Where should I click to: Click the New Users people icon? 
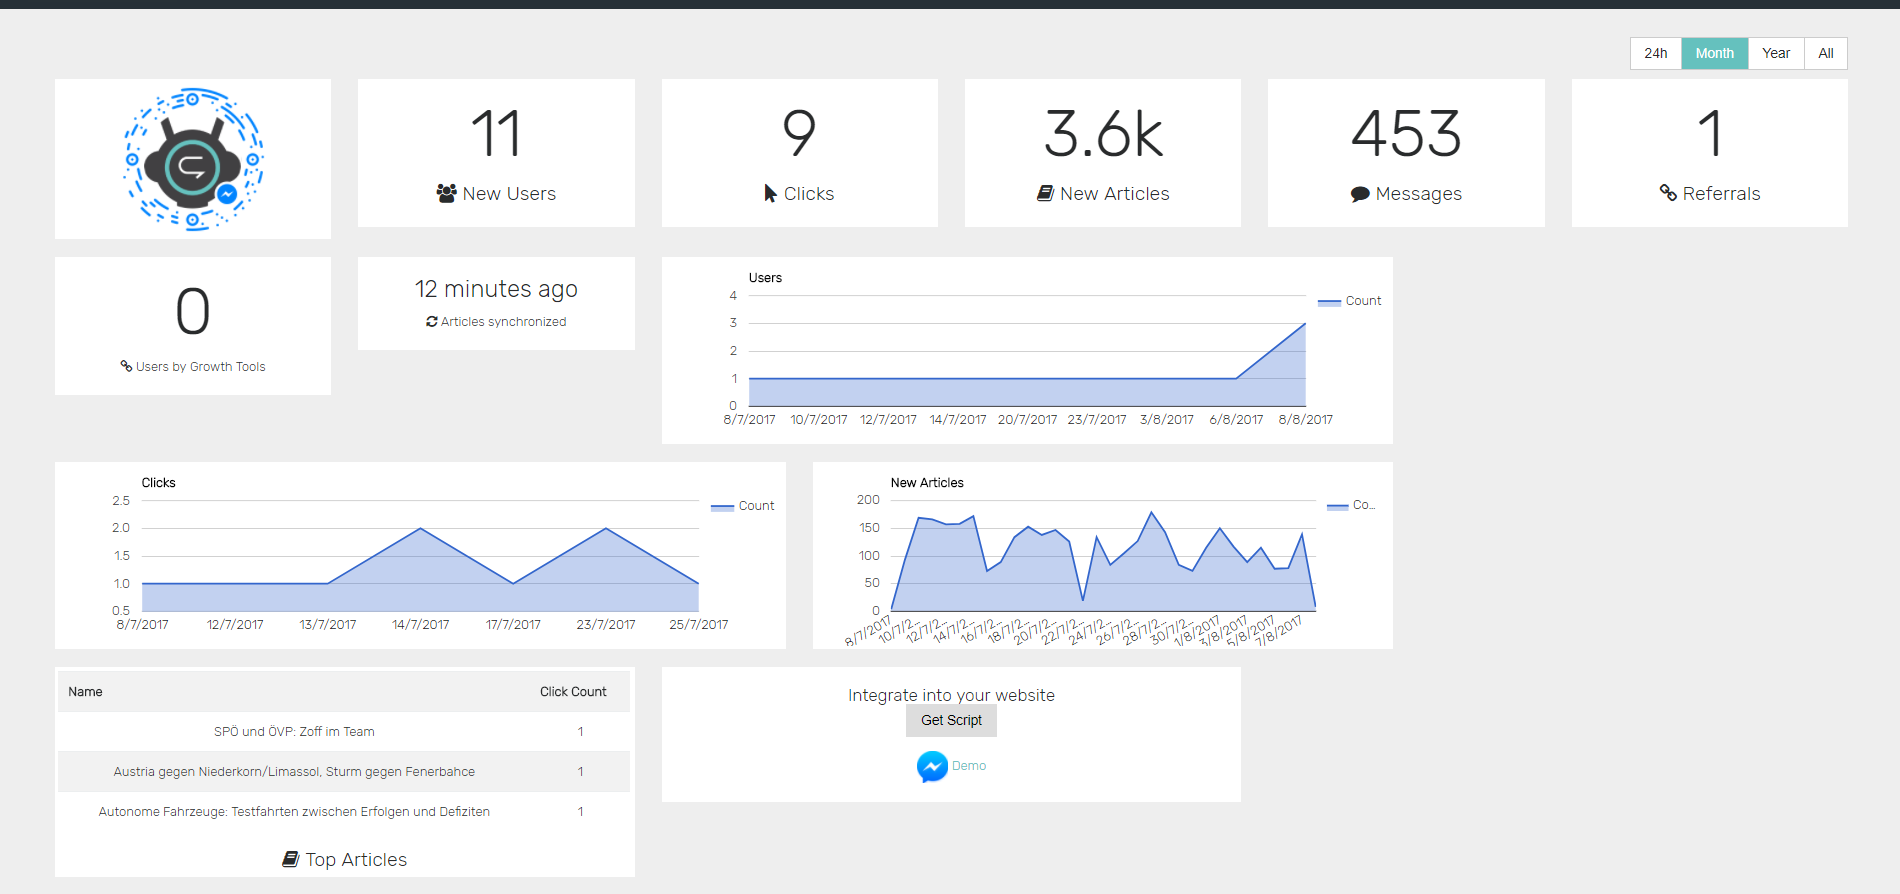coord(446,193)
